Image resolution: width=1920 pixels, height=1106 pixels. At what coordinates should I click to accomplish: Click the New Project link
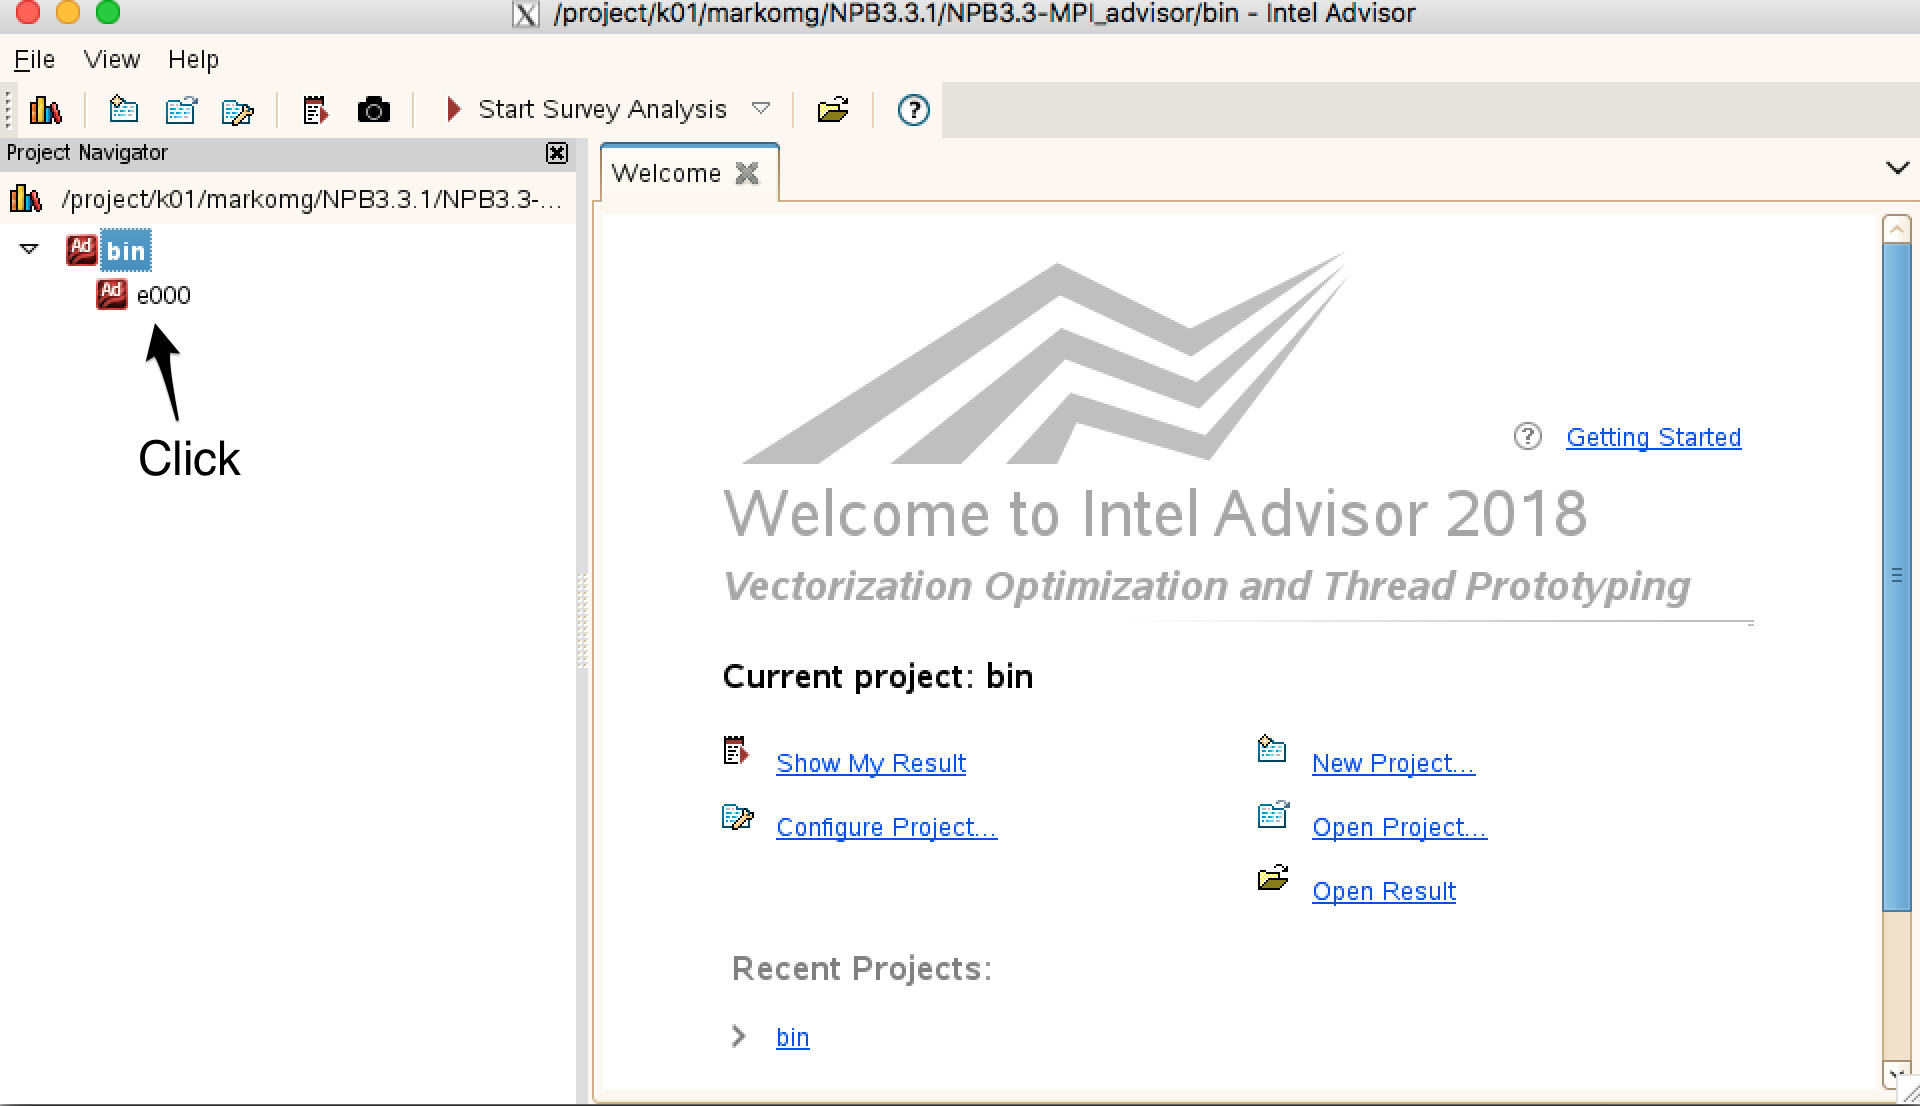[x=1393, y=763]
